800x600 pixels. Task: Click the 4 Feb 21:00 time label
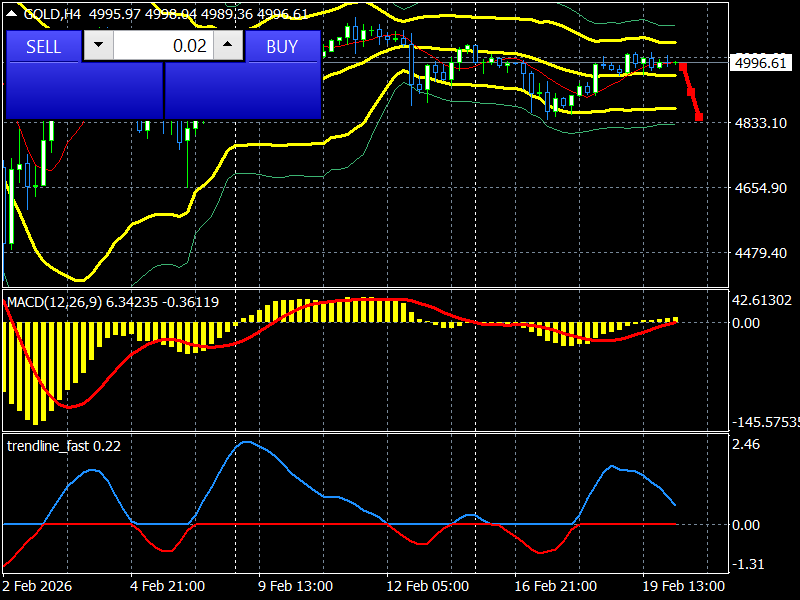[x=167, y=586]
